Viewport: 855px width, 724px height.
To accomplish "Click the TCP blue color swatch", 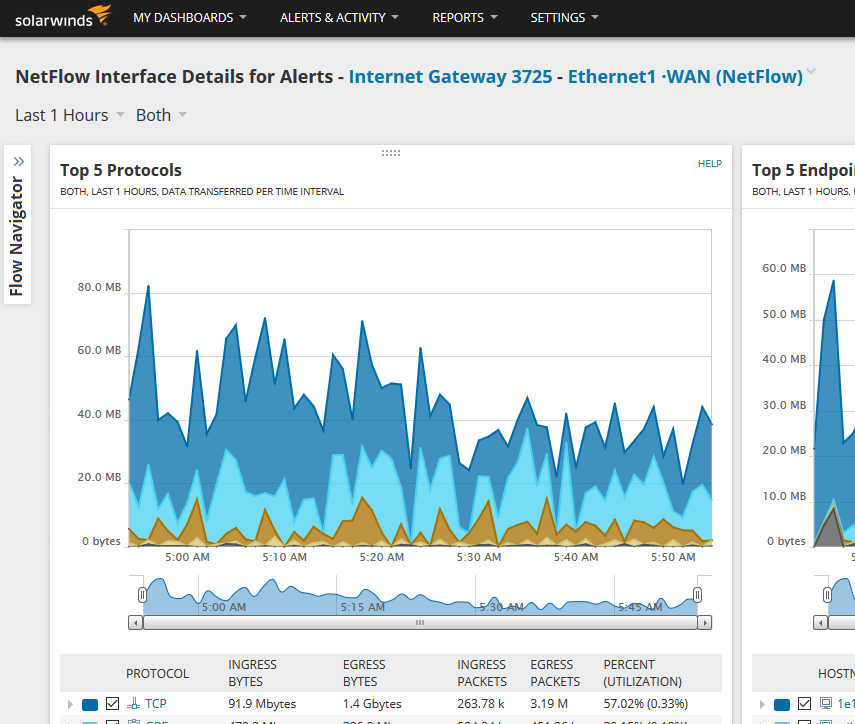I will click(90, 704).
